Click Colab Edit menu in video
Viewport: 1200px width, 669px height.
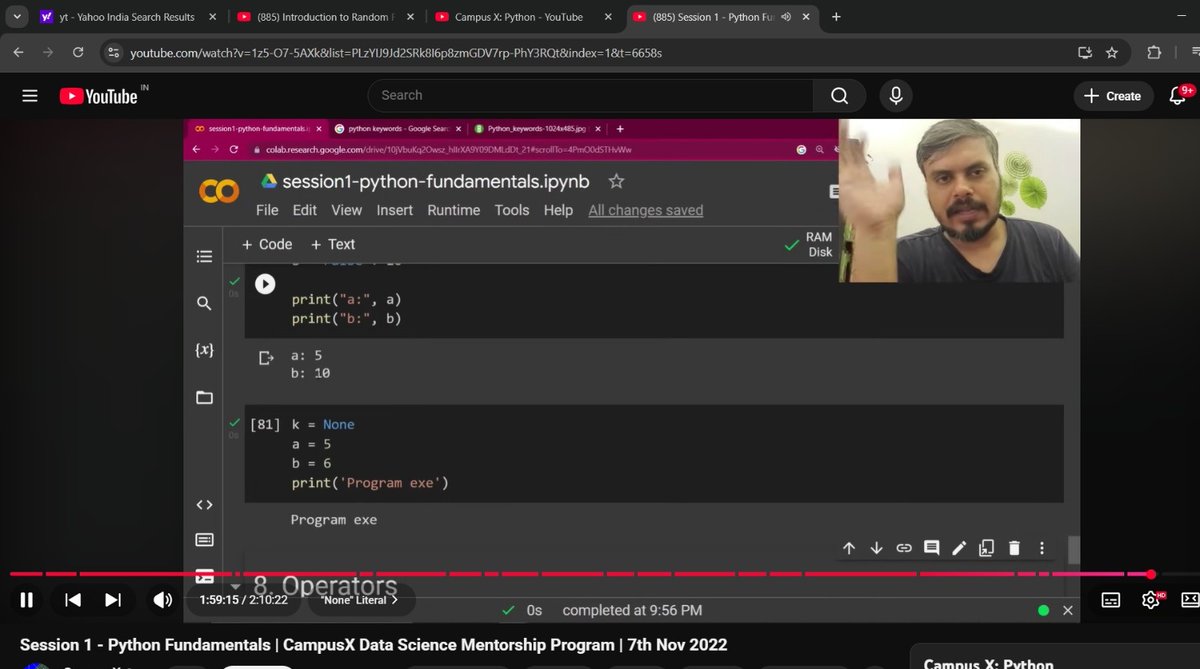tap(305, 210)
